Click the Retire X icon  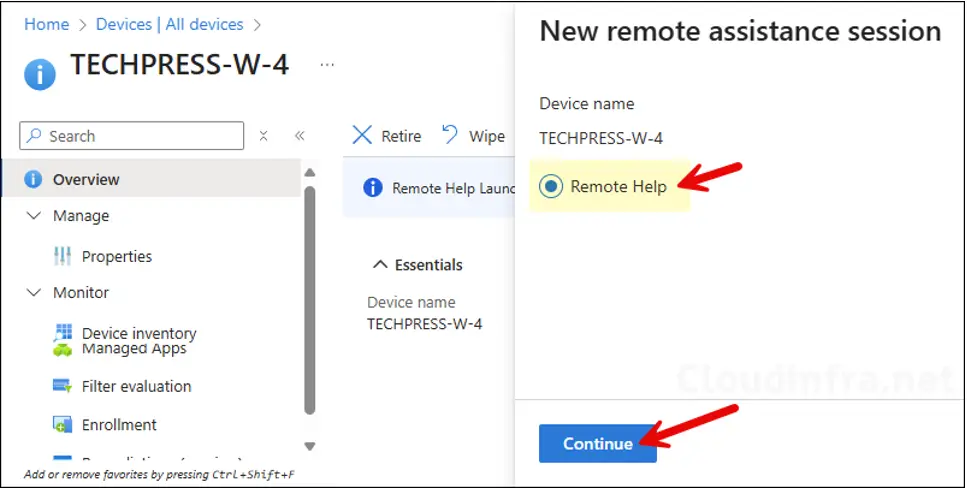click(x=362, y=136)
